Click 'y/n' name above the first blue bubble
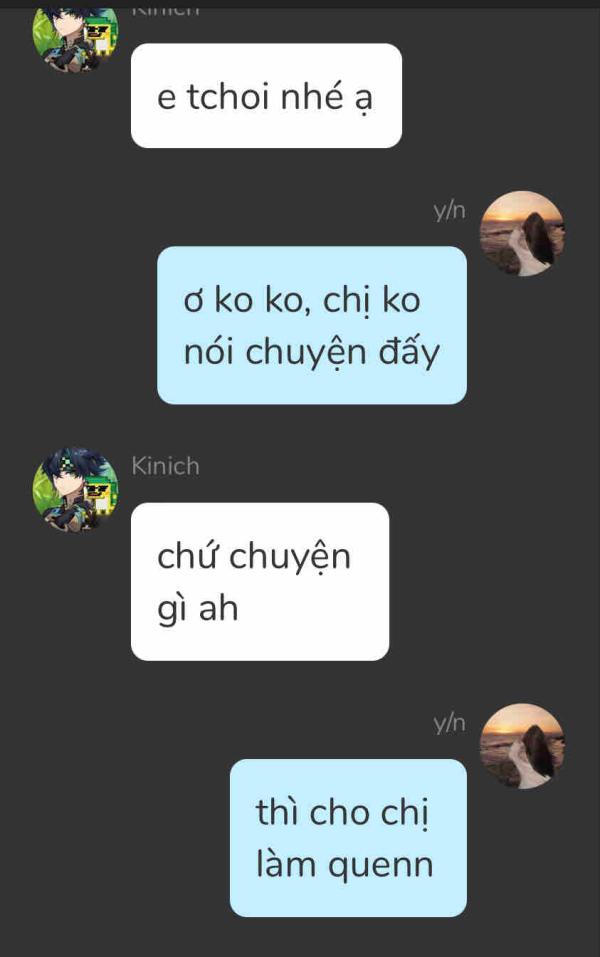Image resolution: width=600 pixels, height=957 pixels. [450, 211]
